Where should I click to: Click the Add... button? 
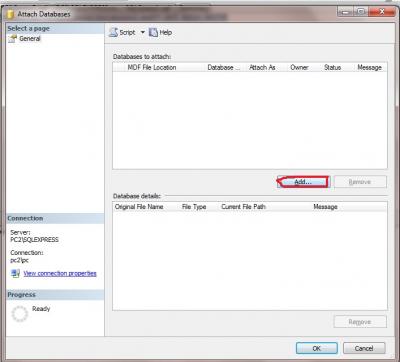pos(303,182)
